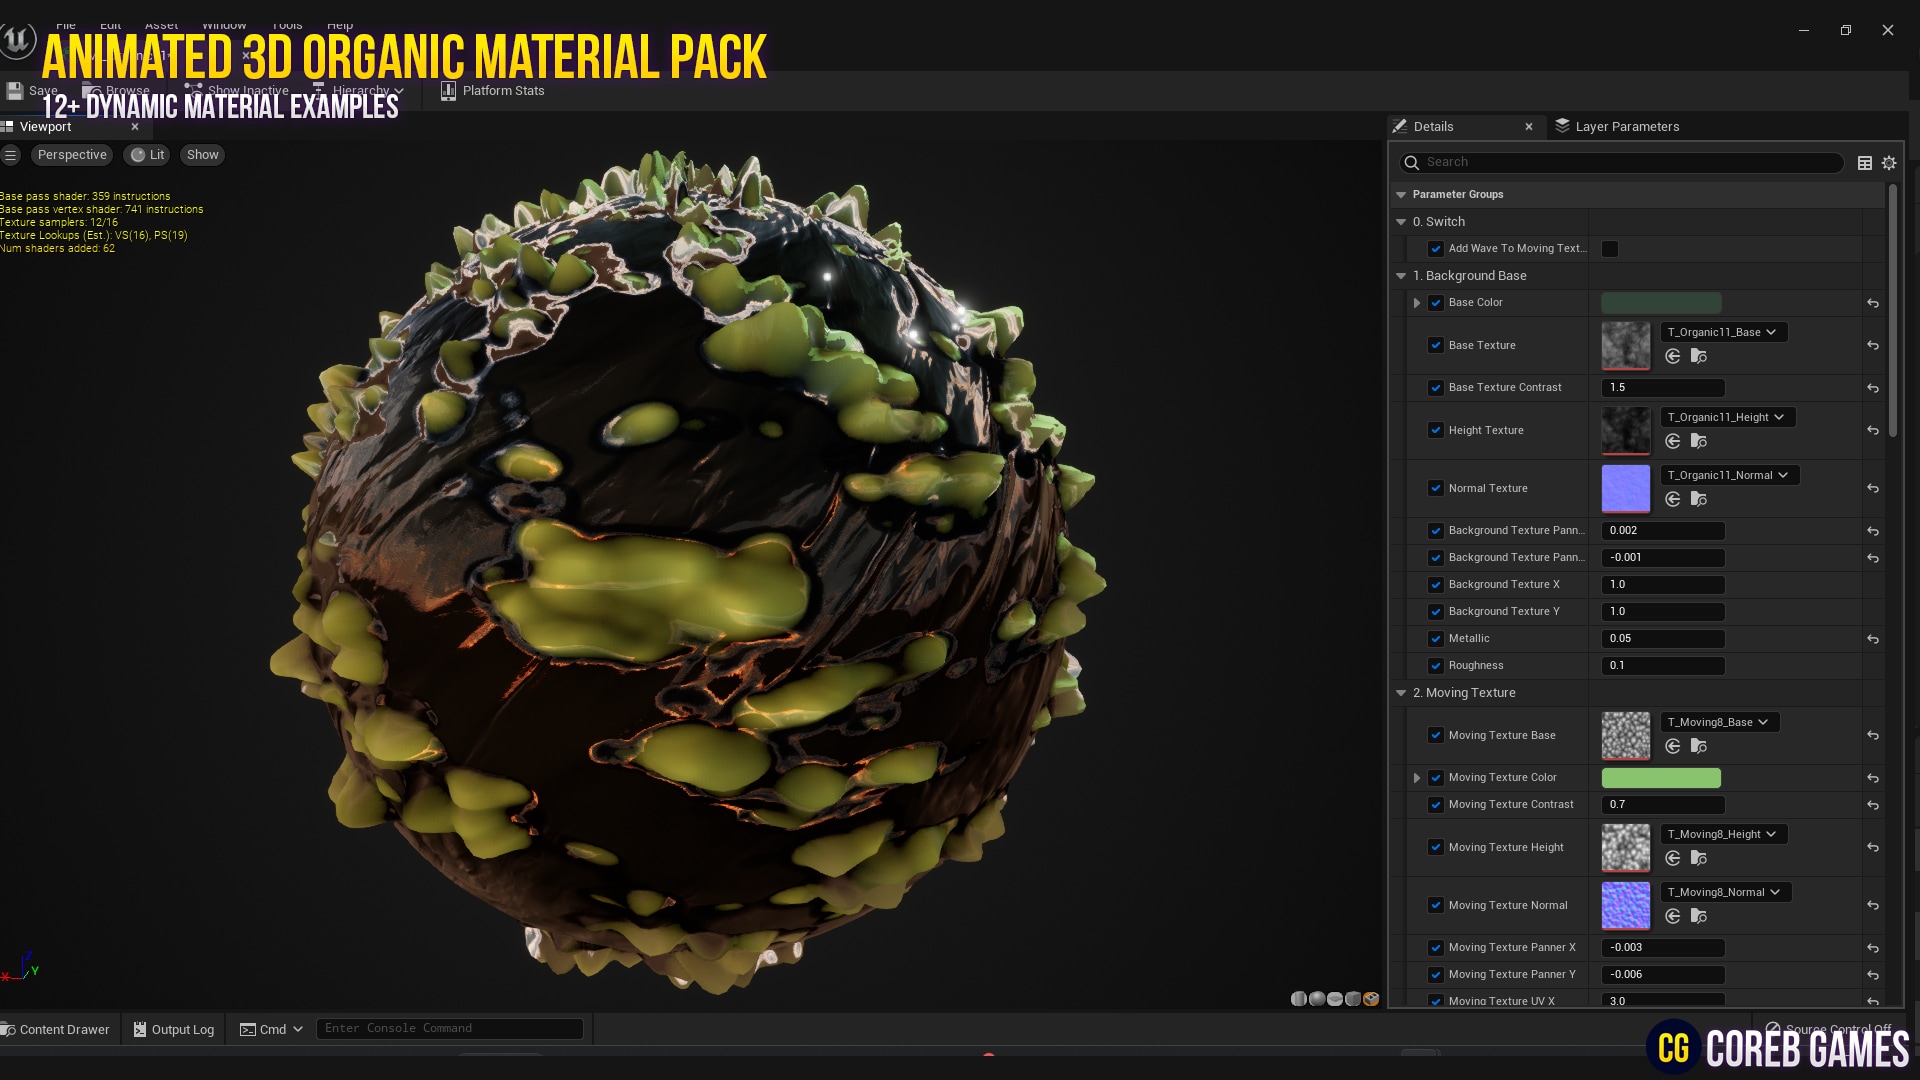The height and width of the screenshot is (1080, 1920).
Task: Open the Platform Stats toolbar item
Action: click(x=492, y=90)
